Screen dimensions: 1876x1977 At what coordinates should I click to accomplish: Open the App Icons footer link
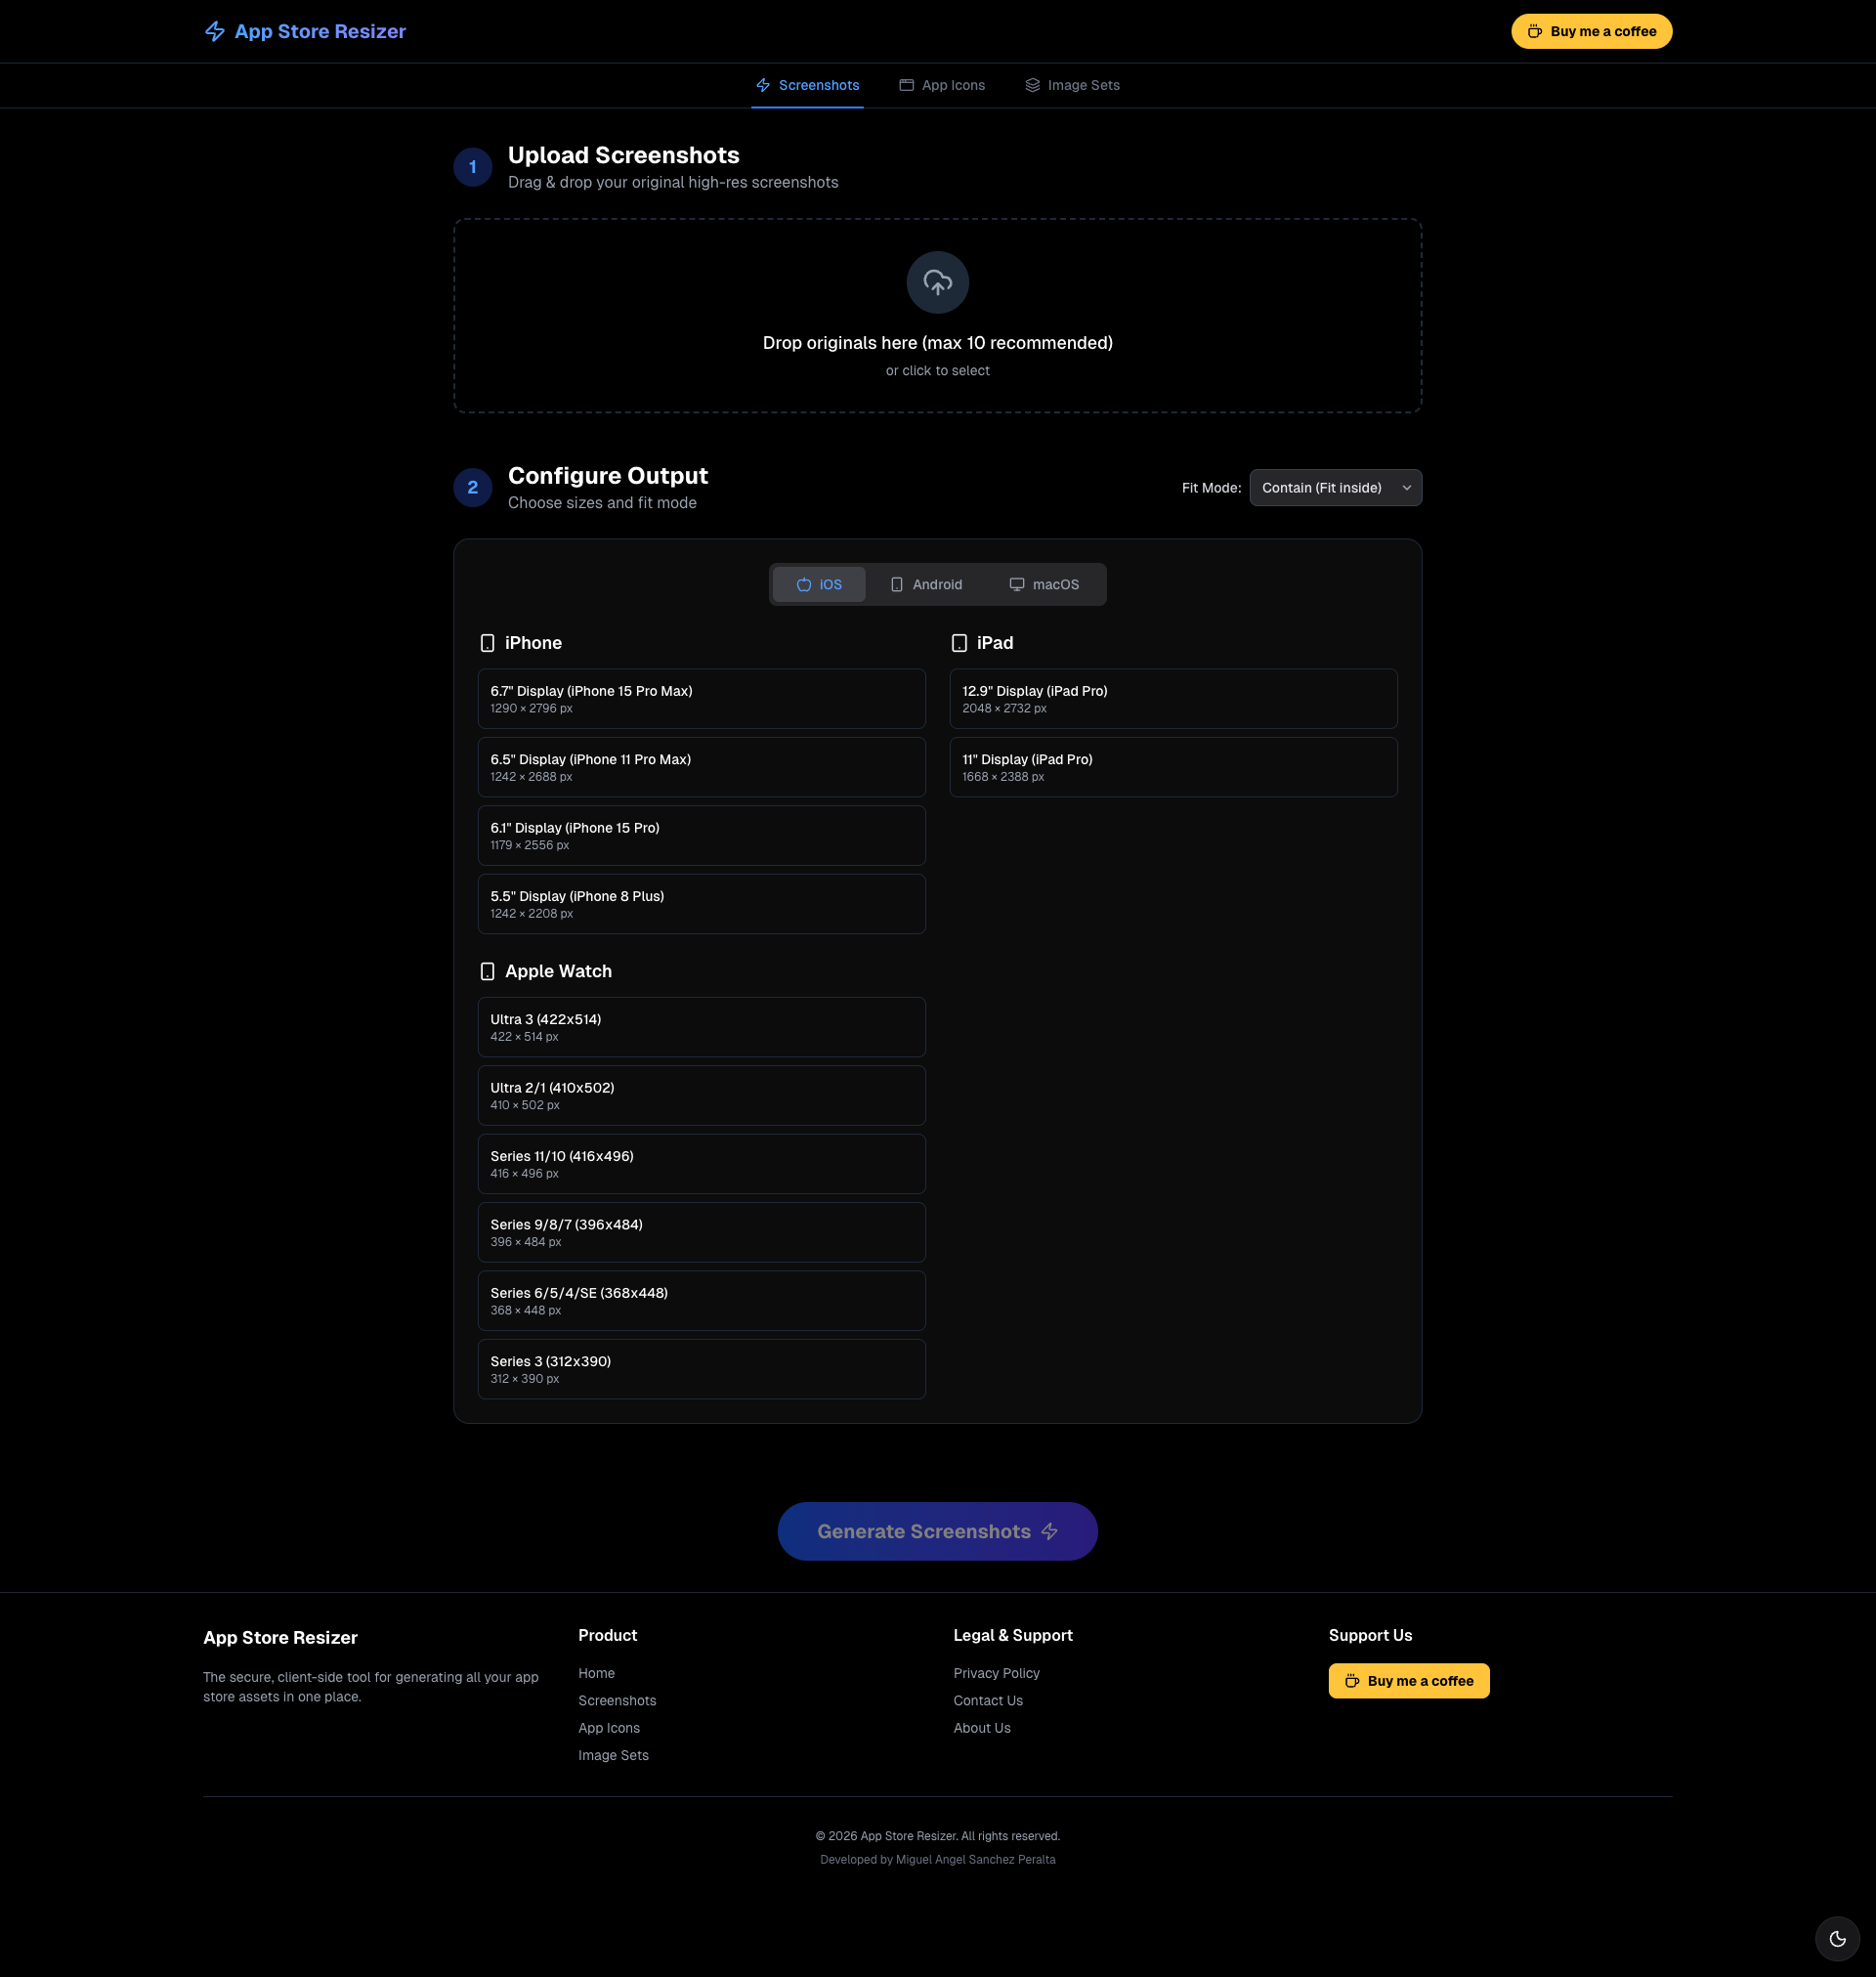tap(609, 1727)
